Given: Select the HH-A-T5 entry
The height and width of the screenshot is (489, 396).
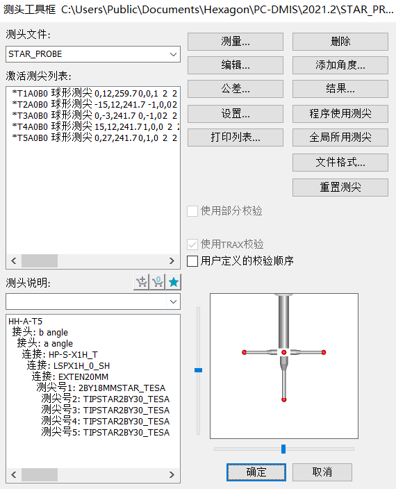Looking at the screenshot, I should (25, 321).
